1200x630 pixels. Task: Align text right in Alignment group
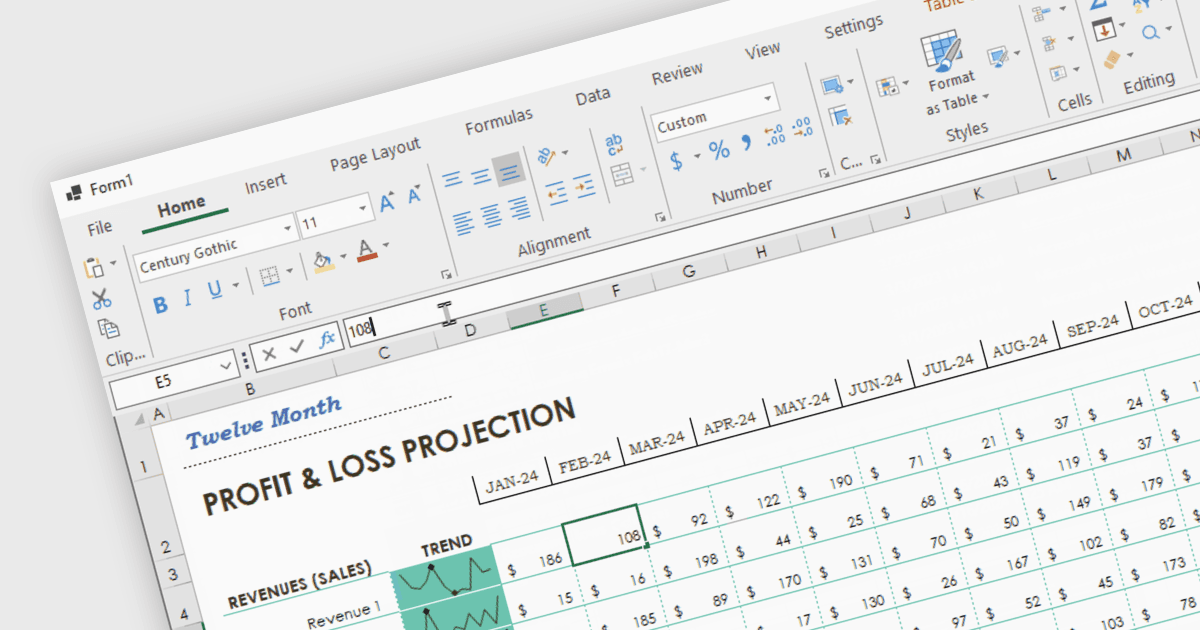[518, 208]
